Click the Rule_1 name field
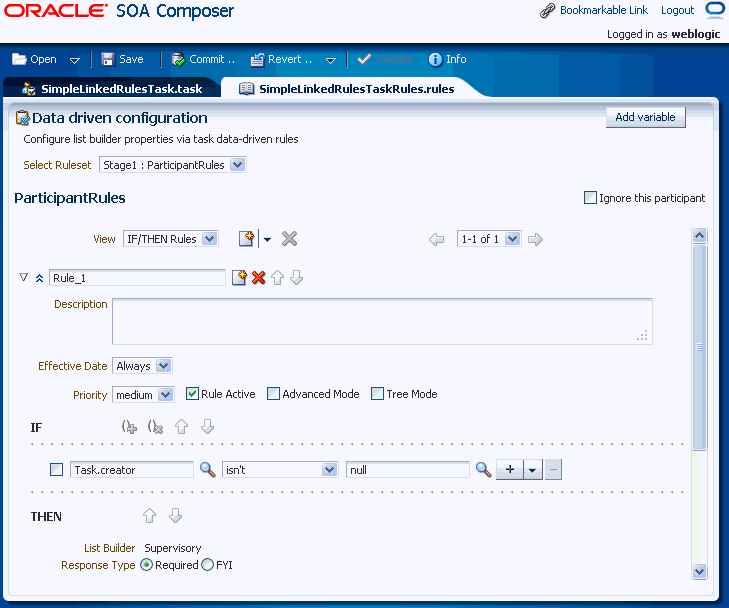729x608 pixels. tap(137, 278)
